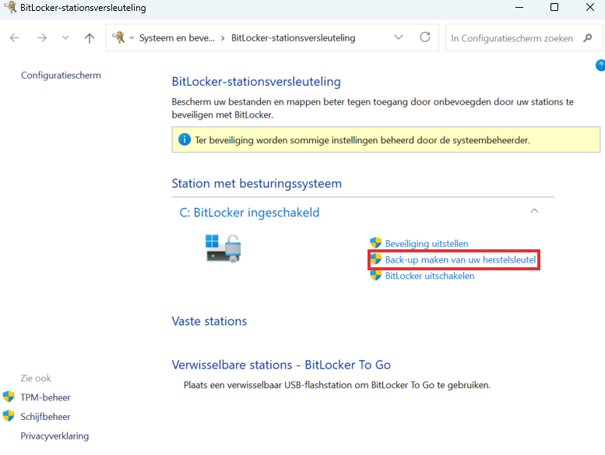
Task: Click shield icon beside 'Beveiliging uitstellen'
Action: tap(375, 243)
